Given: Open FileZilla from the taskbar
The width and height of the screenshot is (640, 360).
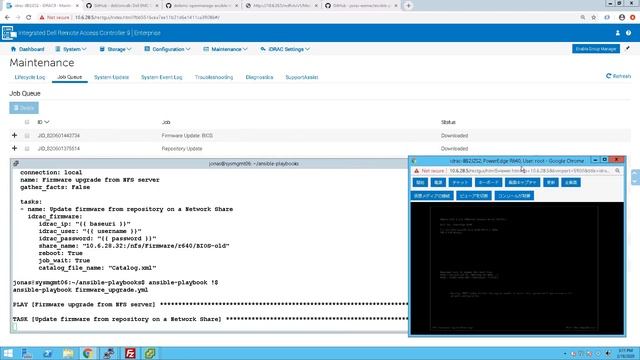Looking at the screenshot, I should (130, 353).
